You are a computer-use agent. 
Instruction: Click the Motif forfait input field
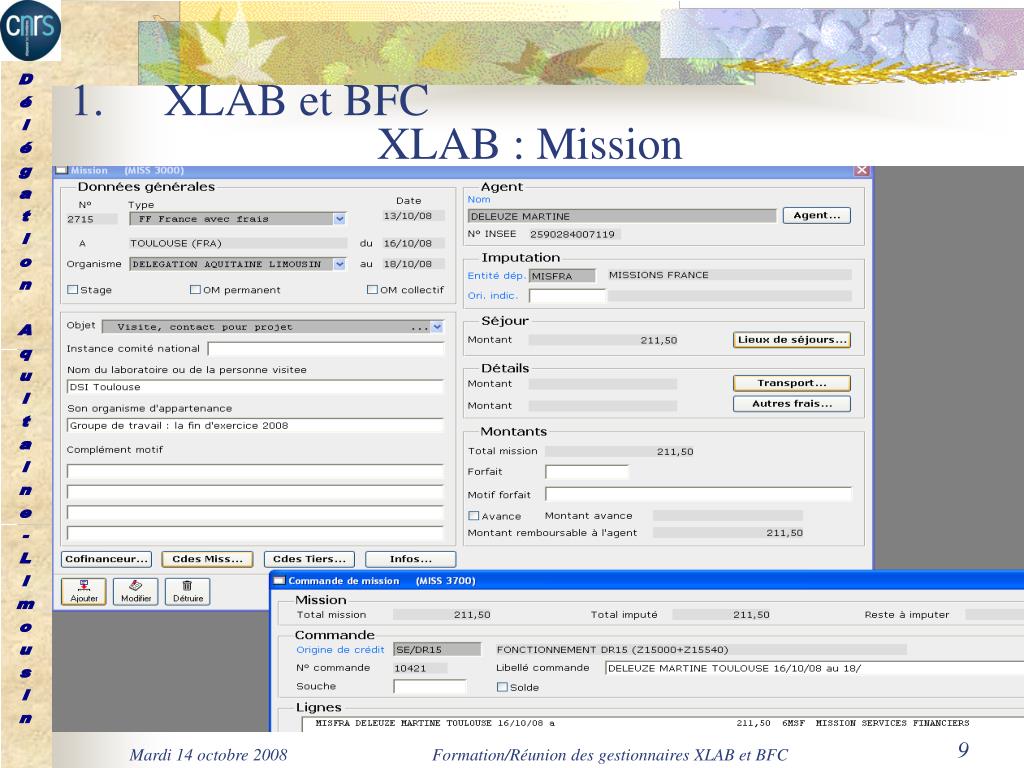(x=698, y=494)
